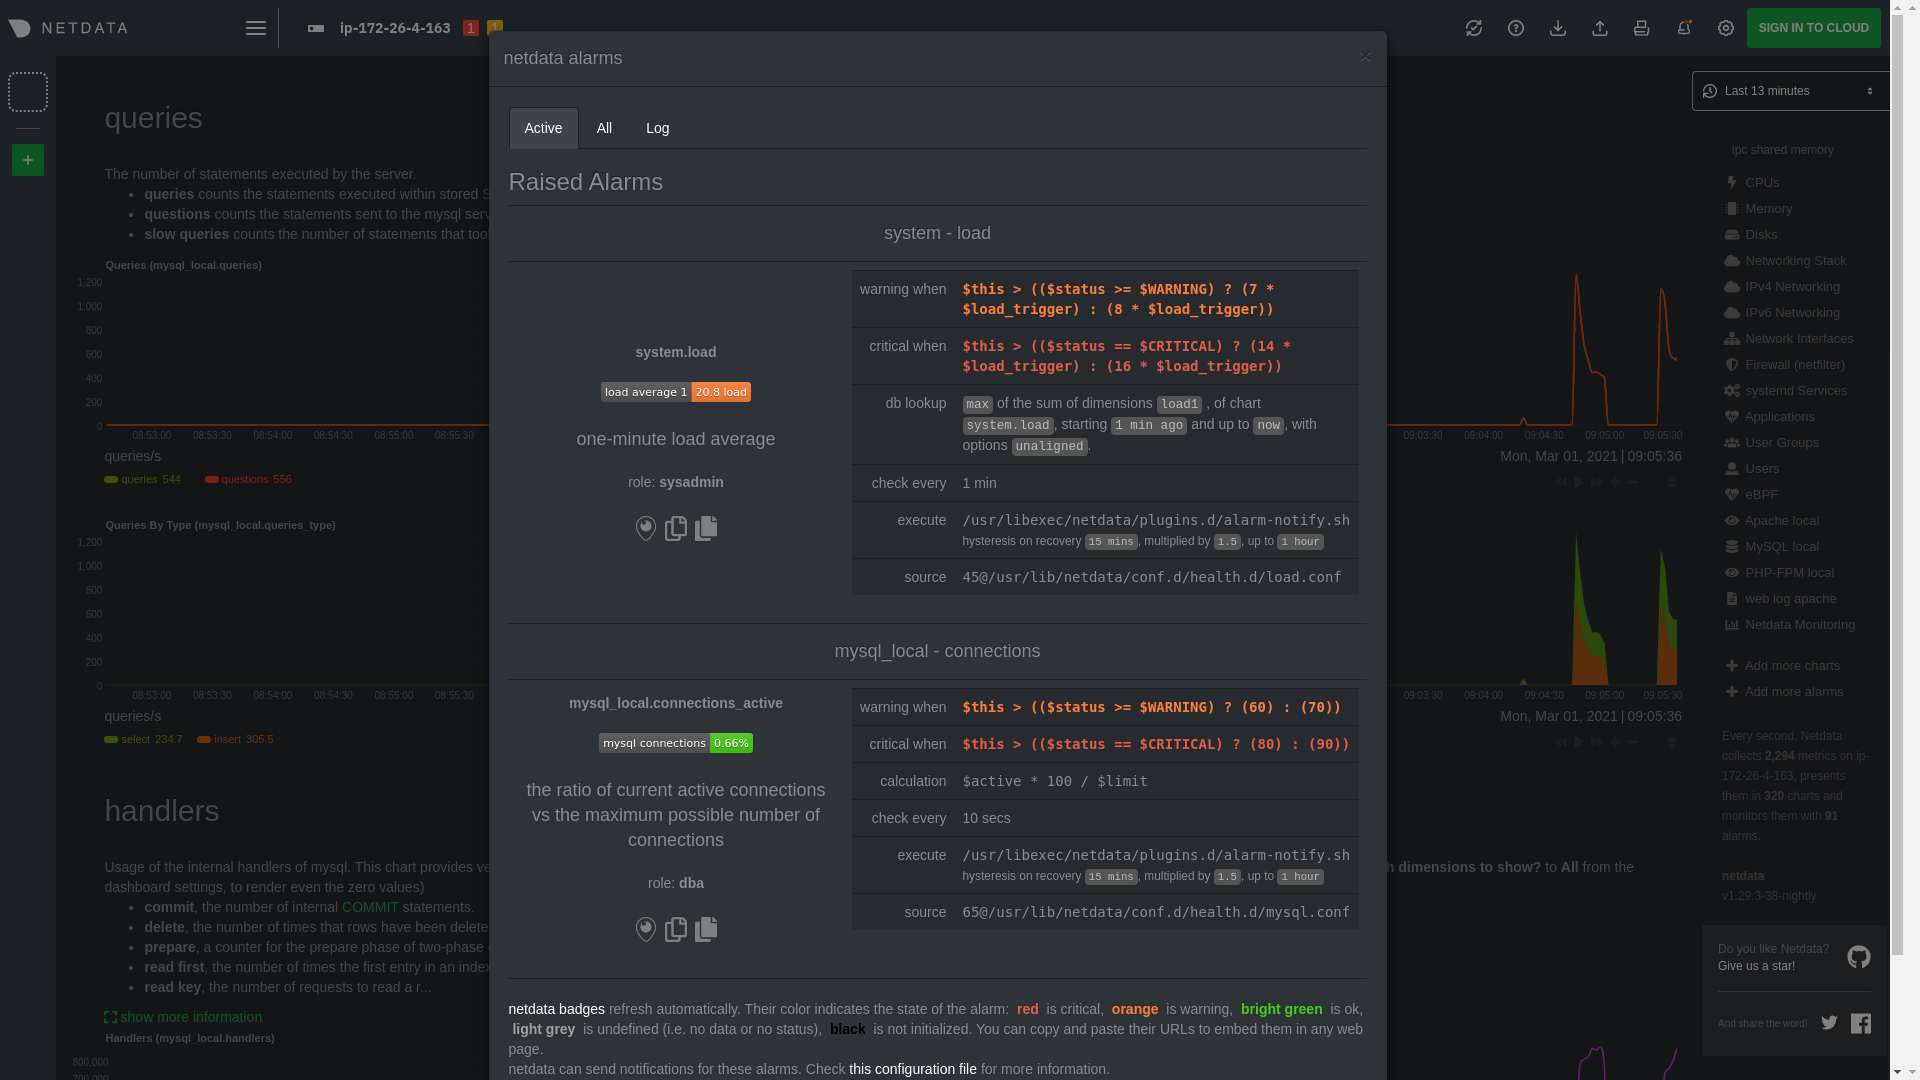Select the Last 13 minutes dropdown

coord(1789,90)
